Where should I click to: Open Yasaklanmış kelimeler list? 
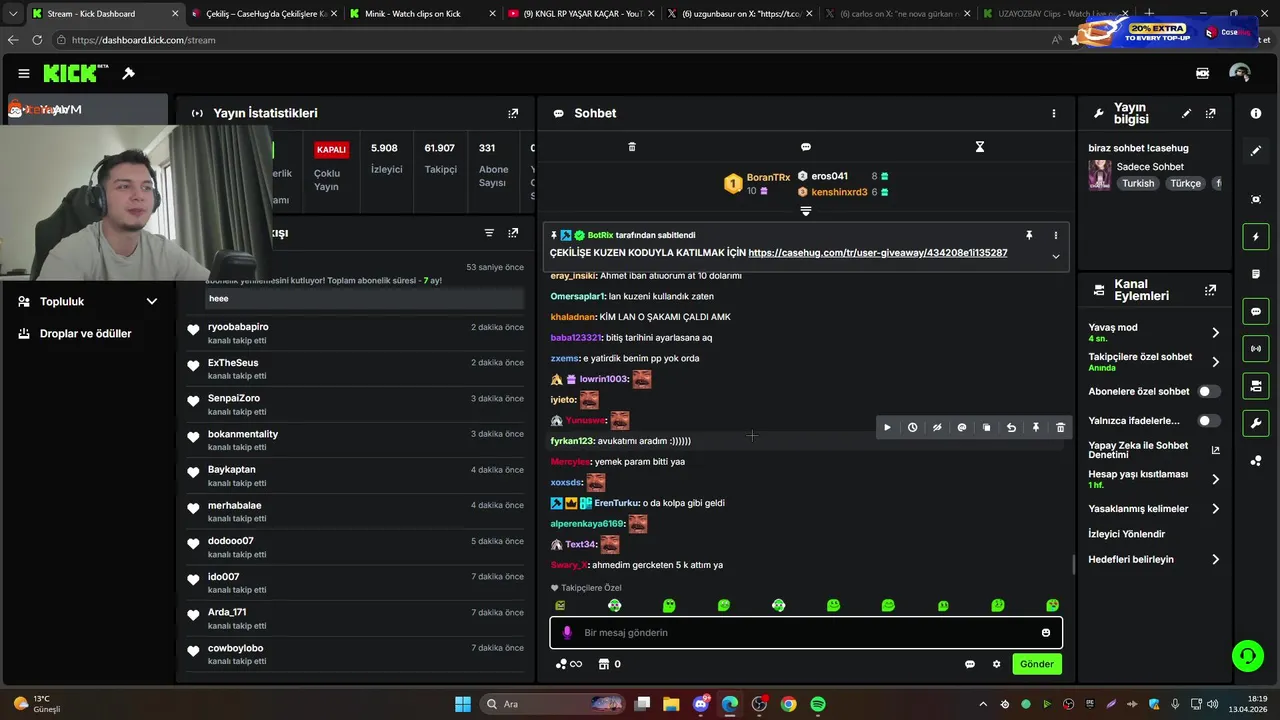1154,509
